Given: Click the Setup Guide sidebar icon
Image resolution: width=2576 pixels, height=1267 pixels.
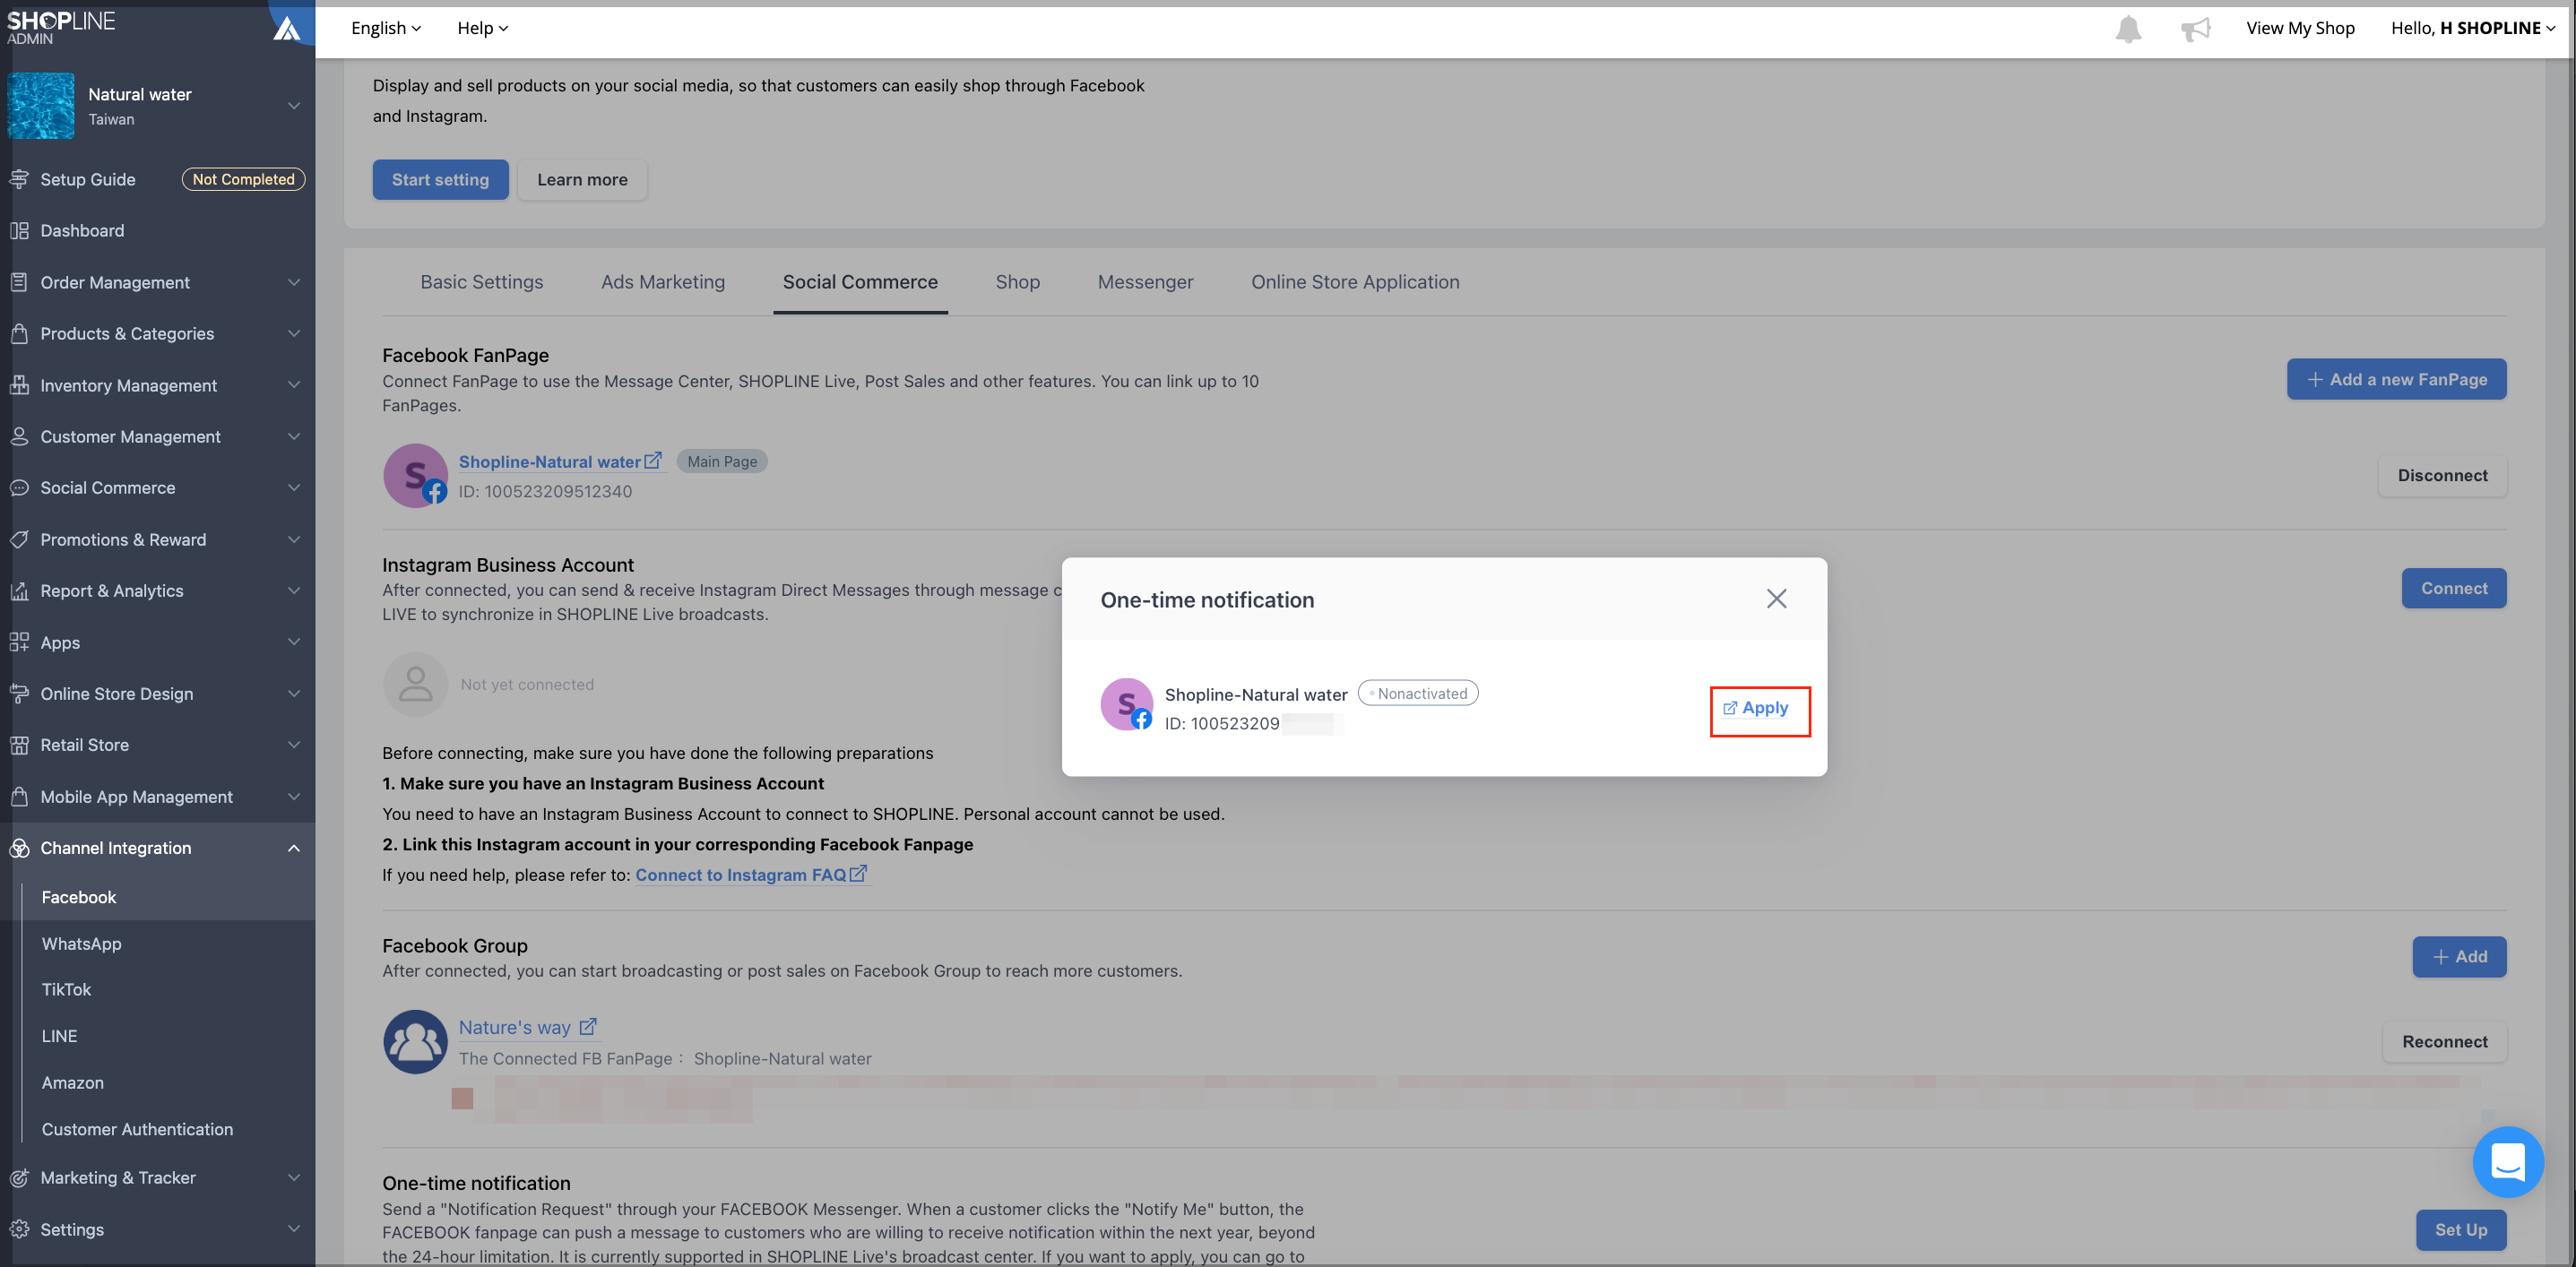Looking at the screenshot, I should pos(19,179).
